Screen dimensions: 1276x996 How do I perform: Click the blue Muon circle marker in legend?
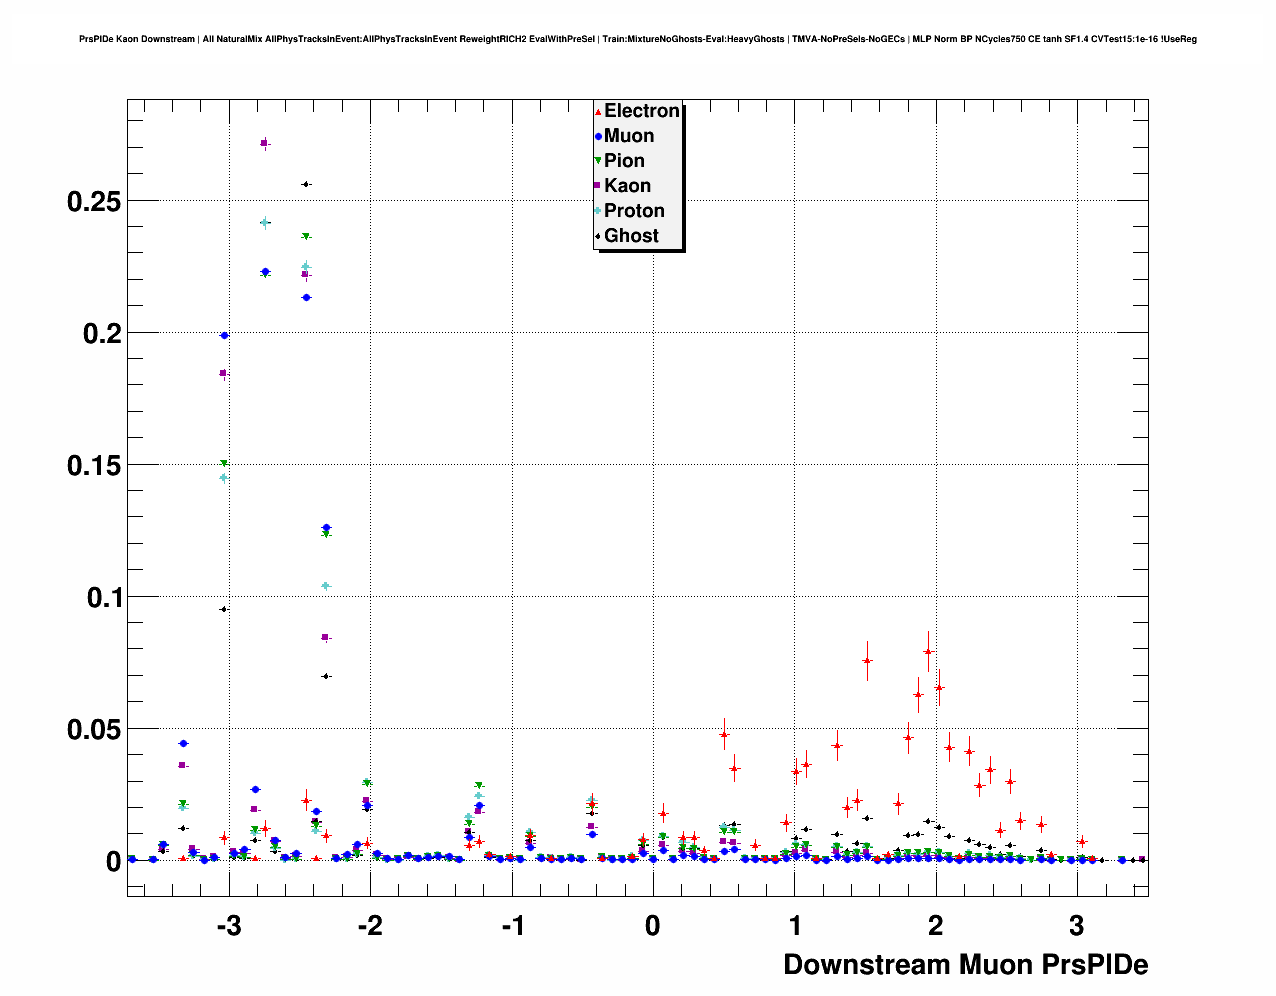[598, 137]
